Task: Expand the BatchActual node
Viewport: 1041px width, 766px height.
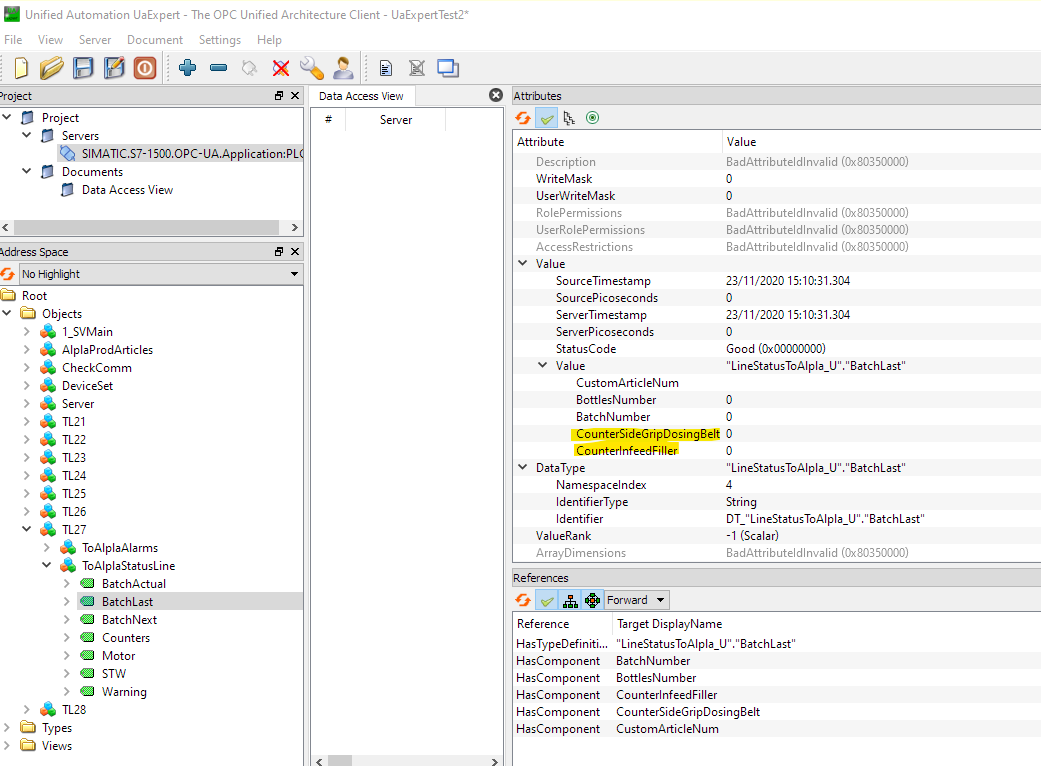Action: click(x=66, y=583)
